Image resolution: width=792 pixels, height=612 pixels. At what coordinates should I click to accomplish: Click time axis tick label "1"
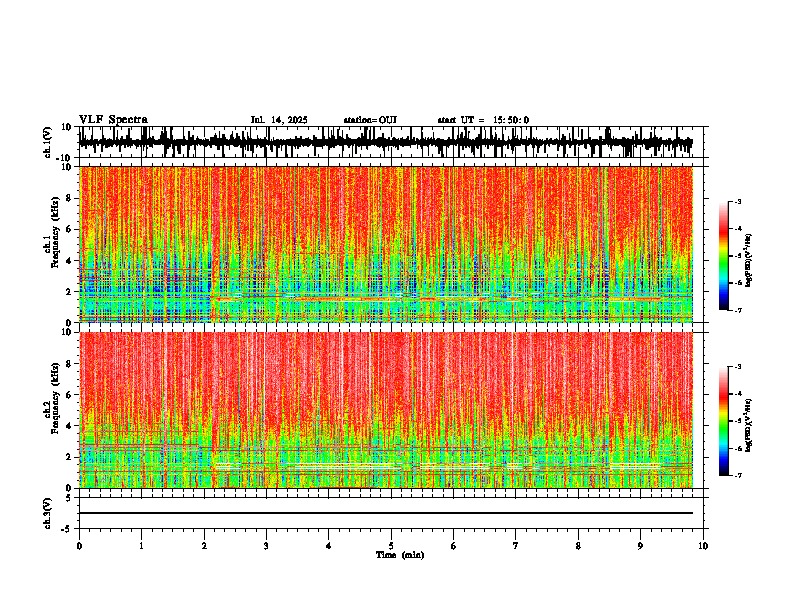[141, 546]
